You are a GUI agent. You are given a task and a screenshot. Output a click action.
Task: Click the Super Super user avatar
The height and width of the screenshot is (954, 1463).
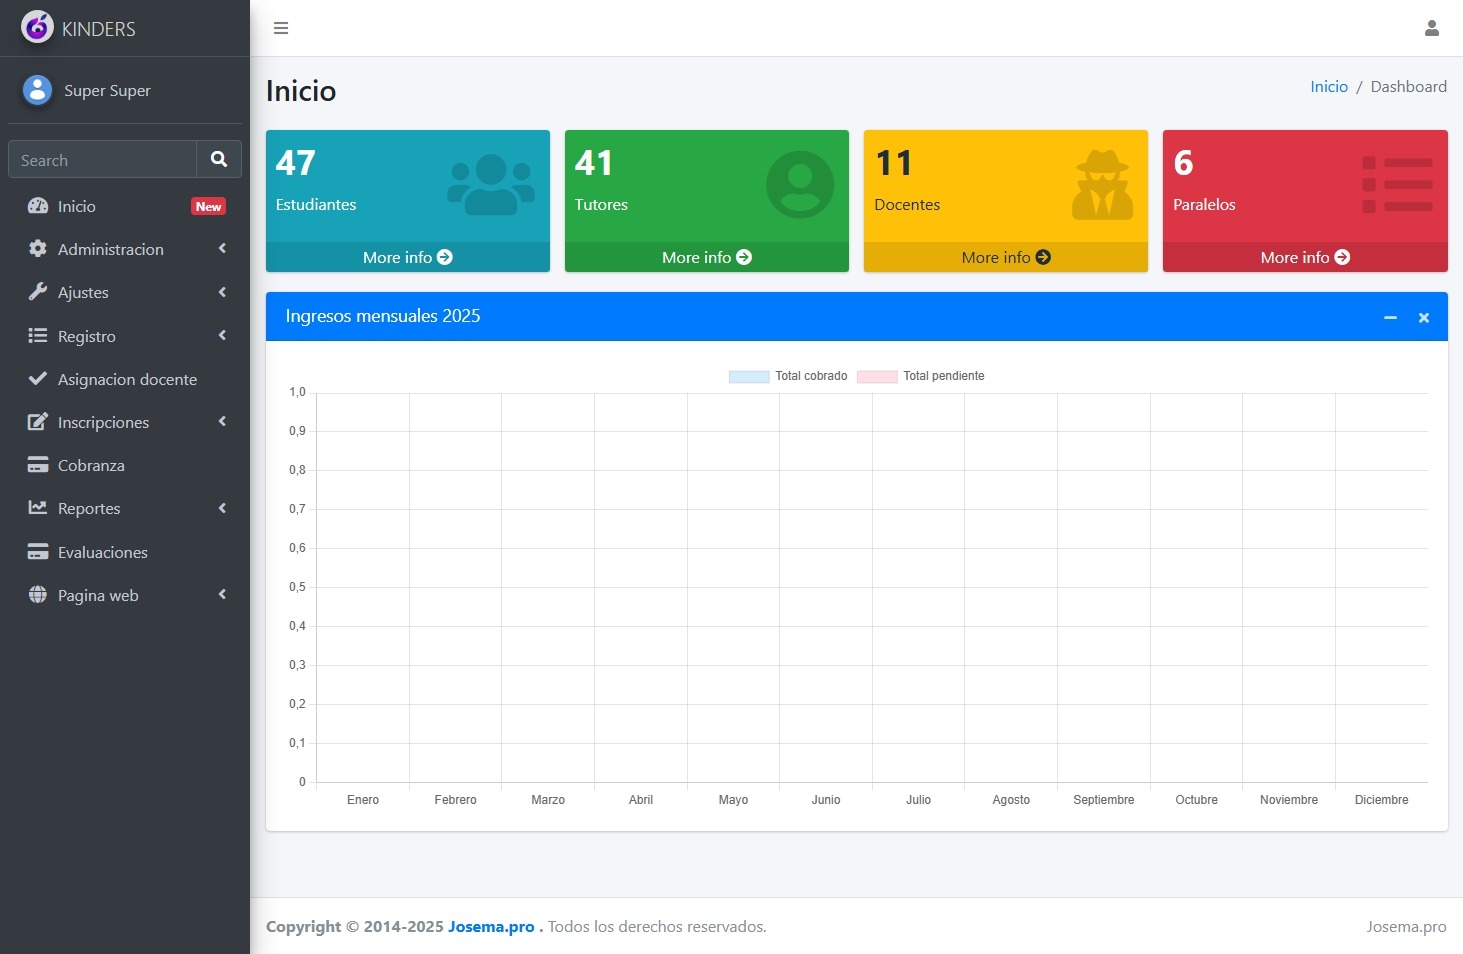click(x=37, y=90)
